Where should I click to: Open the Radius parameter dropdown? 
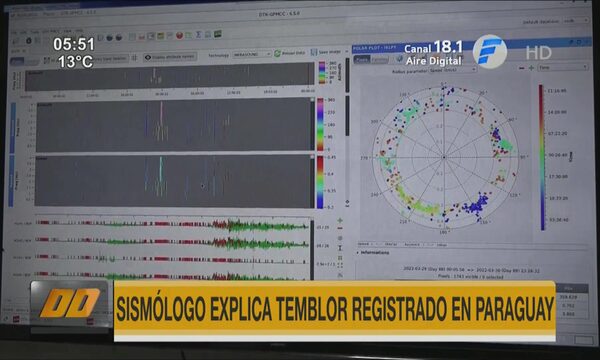pos(452,70)
